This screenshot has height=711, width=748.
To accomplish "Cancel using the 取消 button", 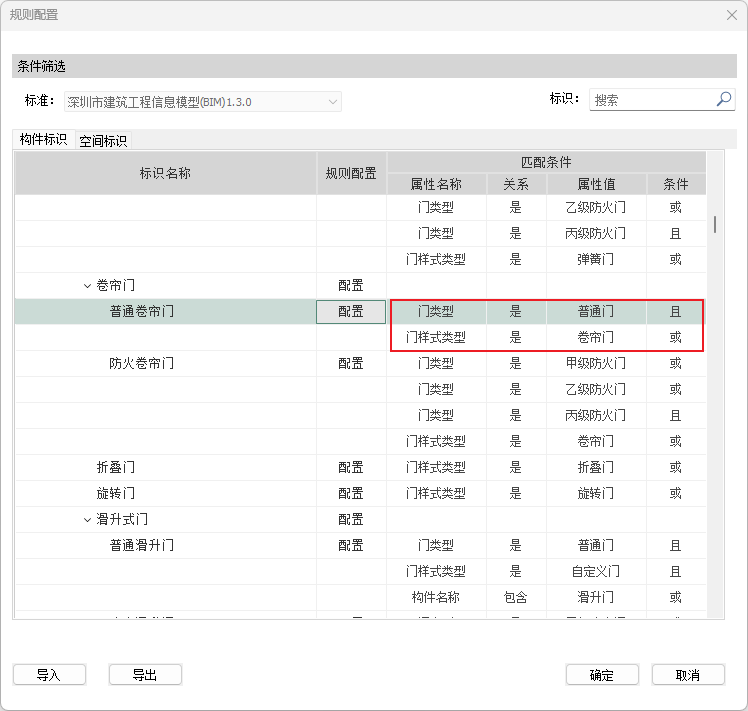I will pyautogui.click(x=688, y=675).
